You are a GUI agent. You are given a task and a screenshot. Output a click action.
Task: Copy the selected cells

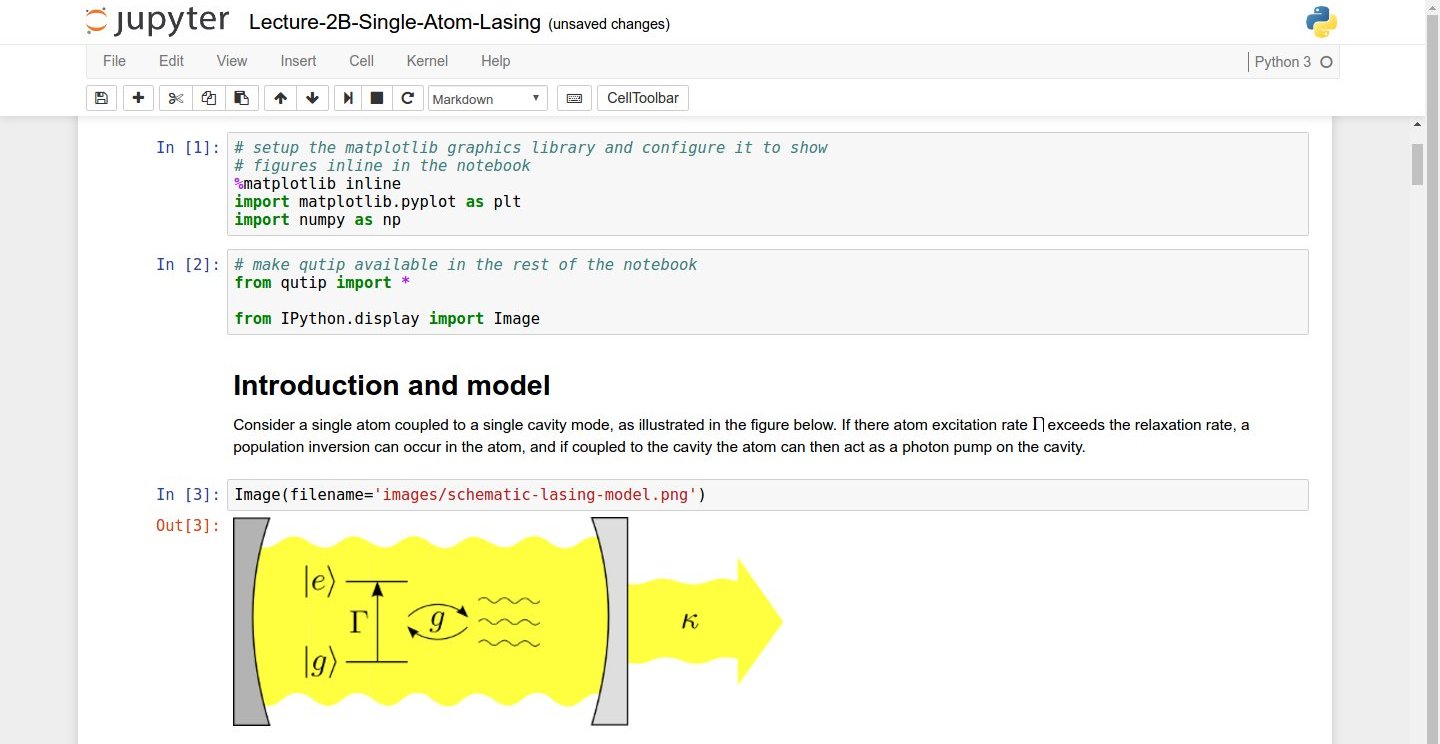point(208,98)
